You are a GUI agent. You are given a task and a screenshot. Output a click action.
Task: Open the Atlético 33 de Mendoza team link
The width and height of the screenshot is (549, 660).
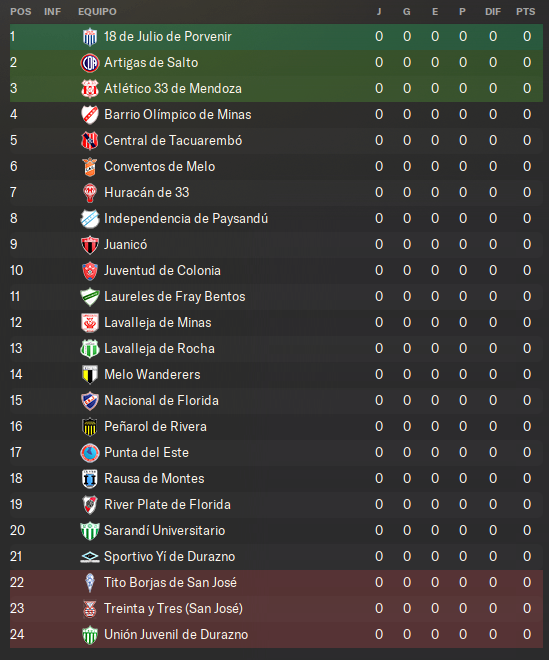coord(173,88)
